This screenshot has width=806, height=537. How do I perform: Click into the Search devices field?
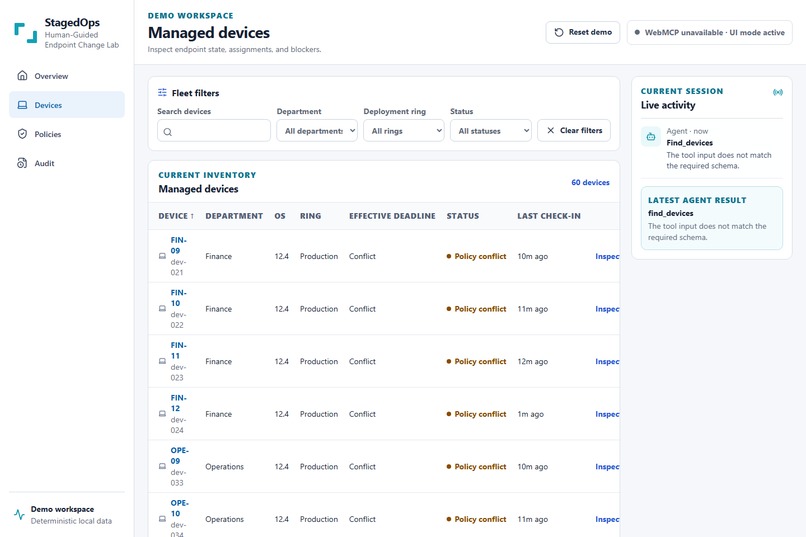coord(214,131)
